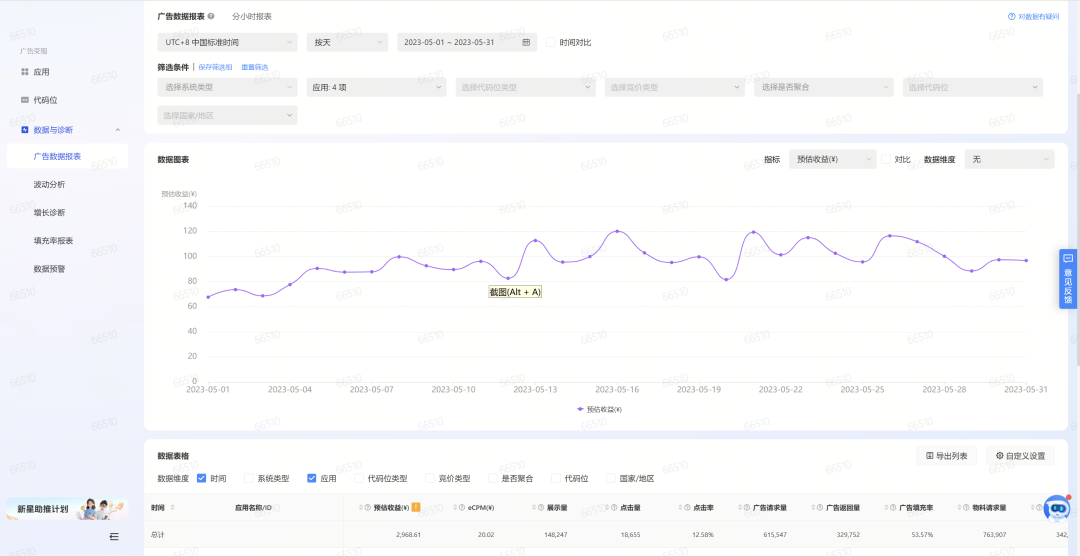
Task: Toggle the 预估收益(¥) chart legend marker
Action: (581, 409)
